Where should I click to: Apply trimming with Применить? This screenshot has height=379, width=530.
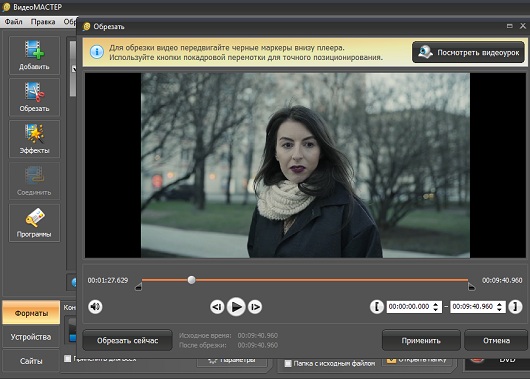(421, 340)
